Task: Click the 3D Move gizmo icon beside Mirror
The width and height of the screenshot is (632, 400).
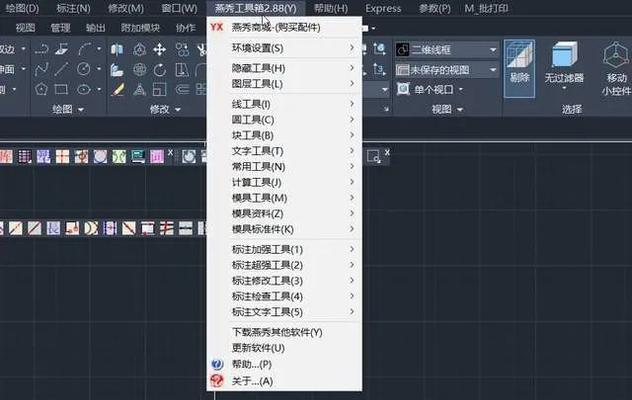Action: pos(139,50)
